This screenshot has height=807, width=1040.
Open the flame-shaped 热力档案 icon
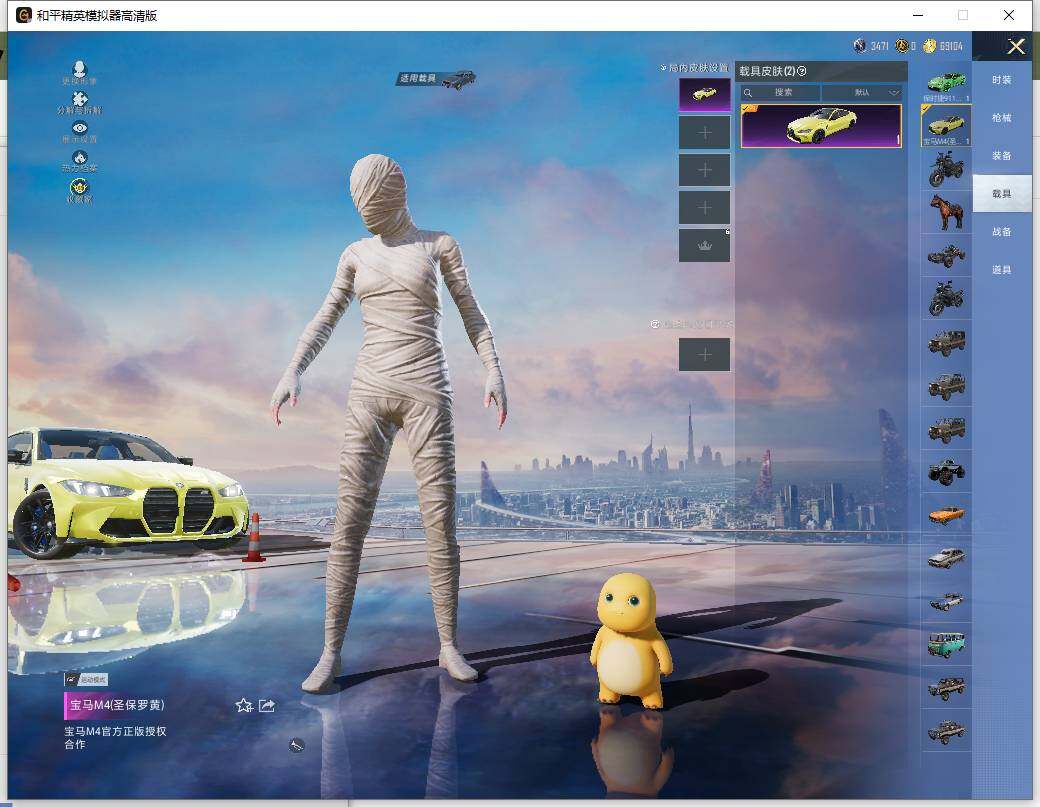coord(79,157)
